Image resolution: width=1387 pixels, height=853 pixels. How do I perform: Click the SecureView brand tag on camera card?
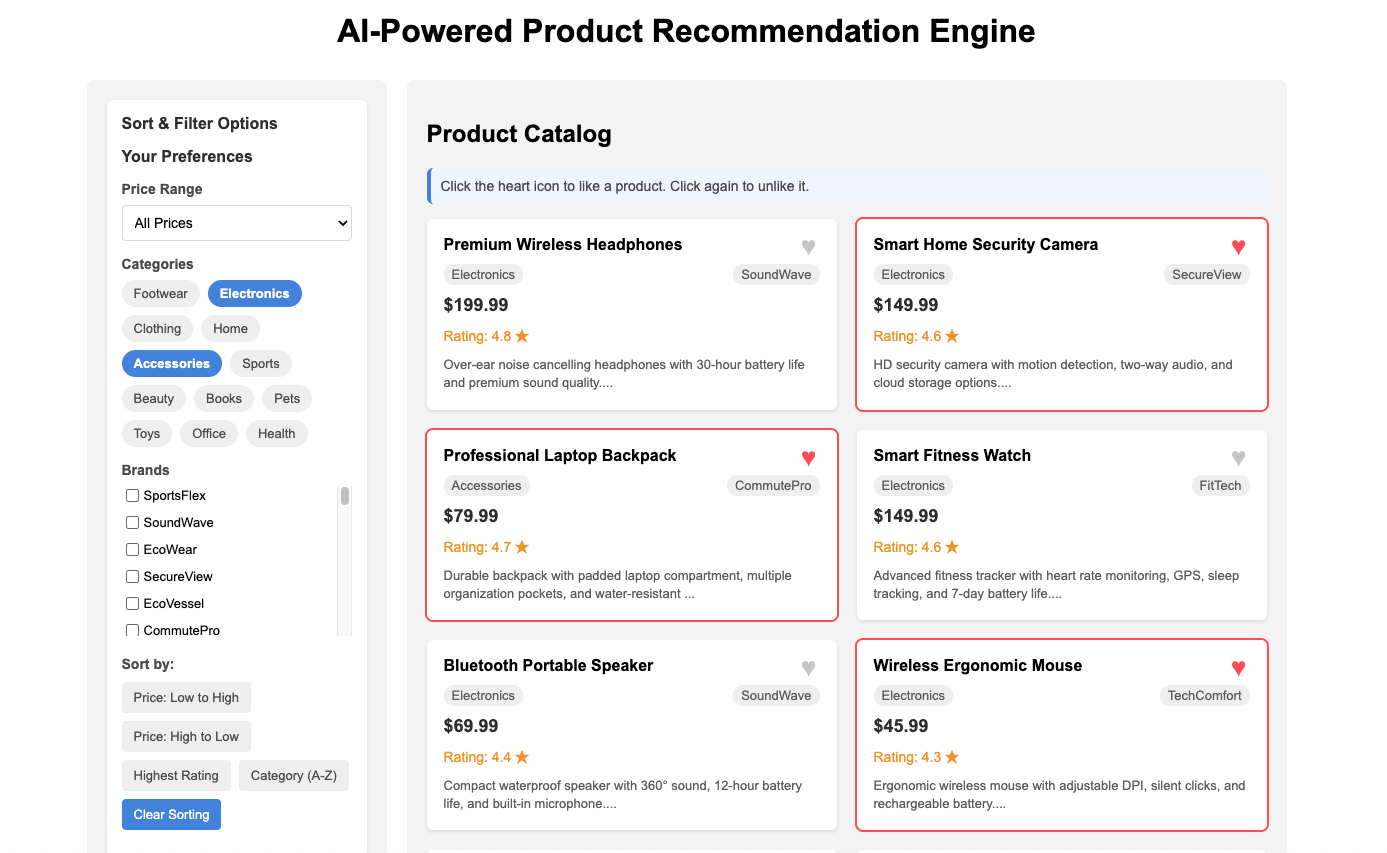coord(1207,274)
